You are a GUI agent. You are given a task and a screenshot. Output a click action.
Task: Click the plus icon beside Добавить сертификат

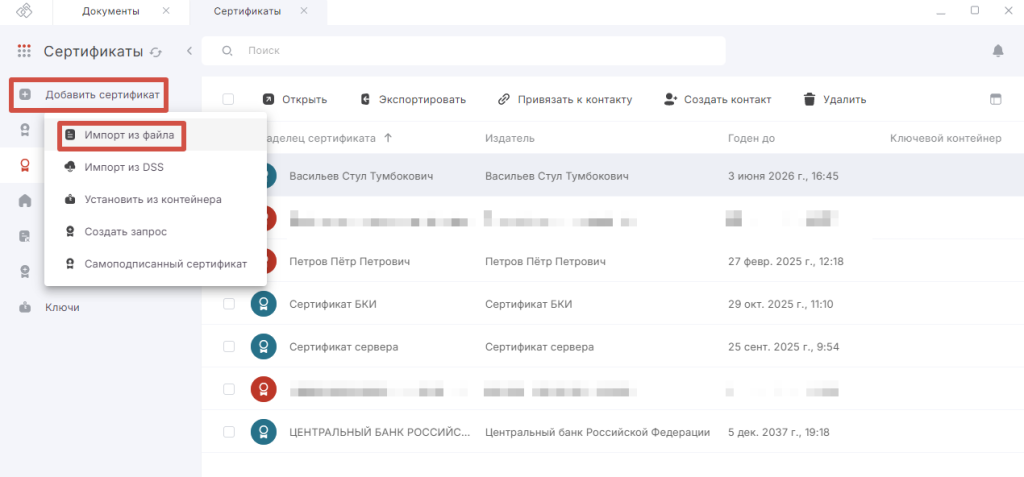pyautogui.click(x=25, y=95)
